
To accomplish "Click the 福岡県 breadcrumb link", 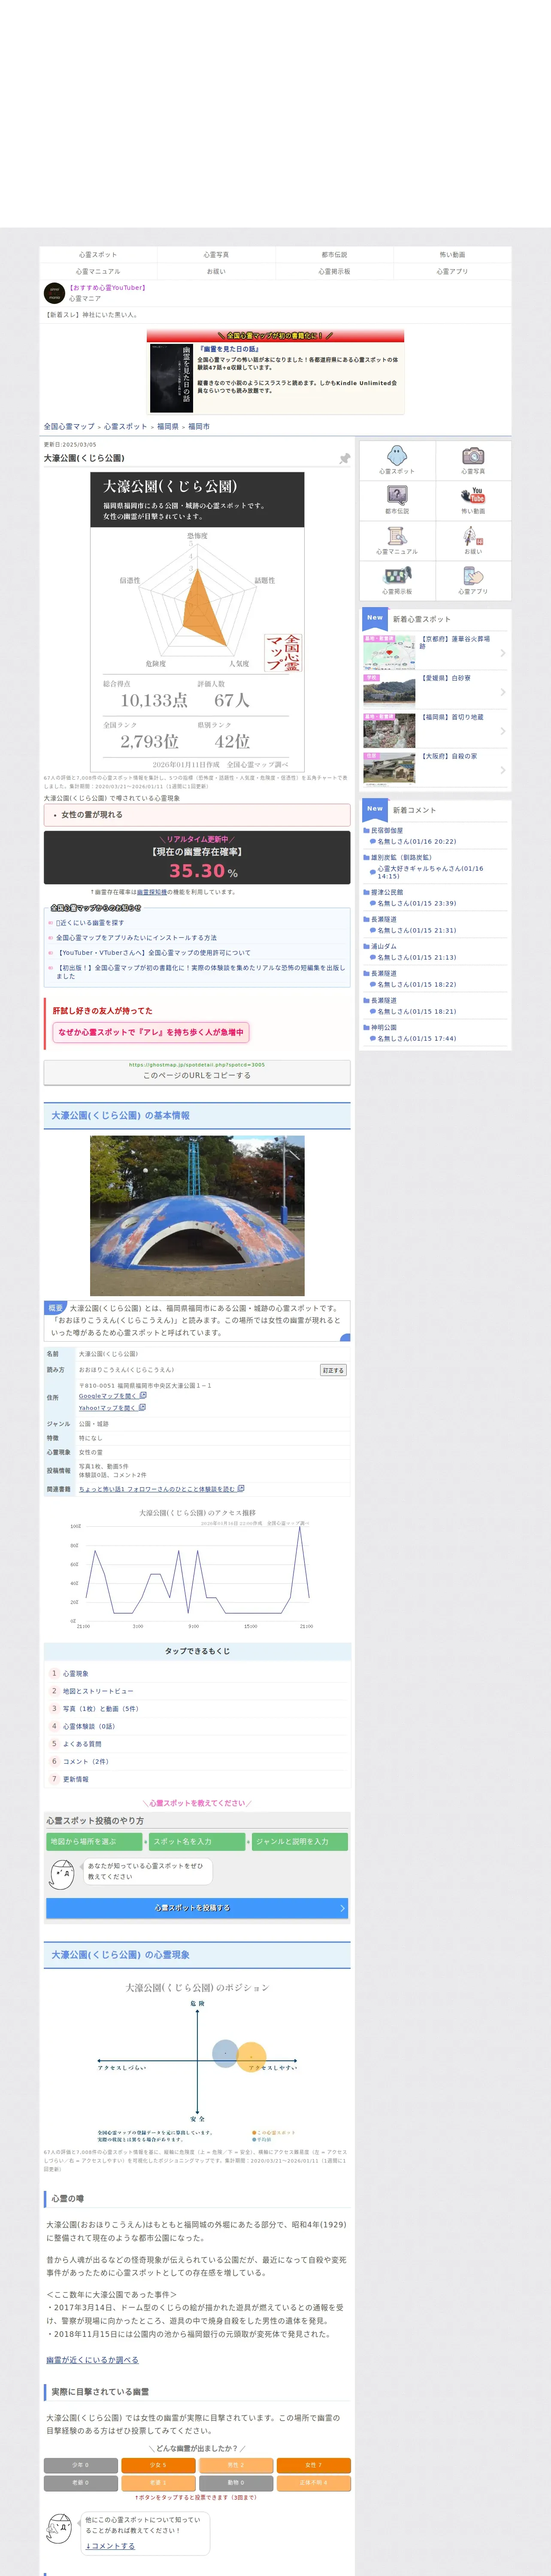I will coord(167,426).
